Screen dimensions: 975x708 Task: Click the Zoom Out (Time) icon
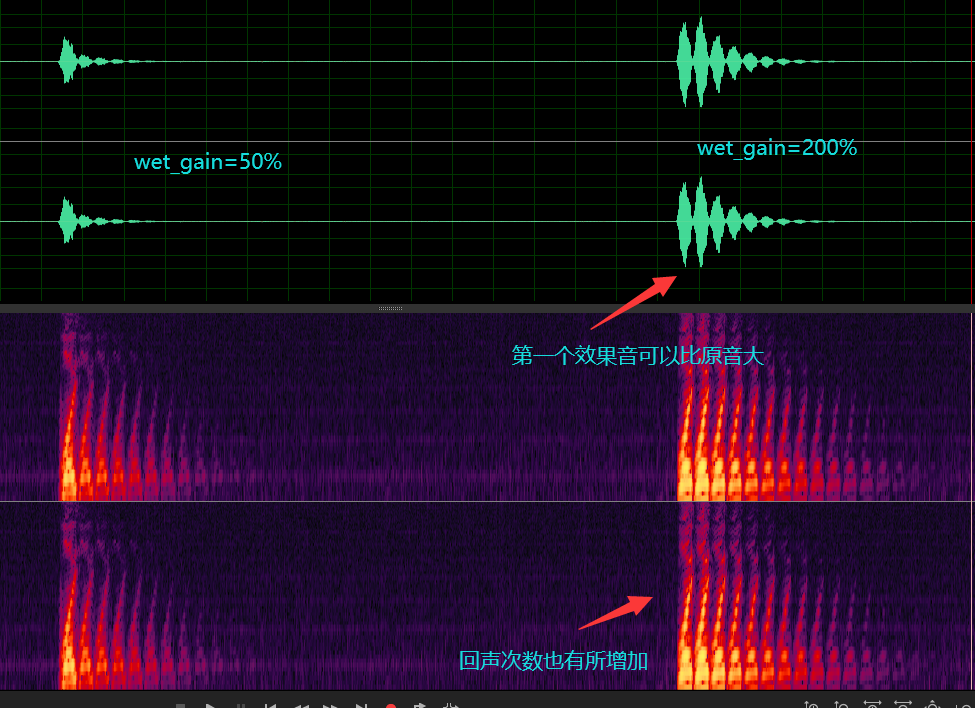[x=902, y=705]
